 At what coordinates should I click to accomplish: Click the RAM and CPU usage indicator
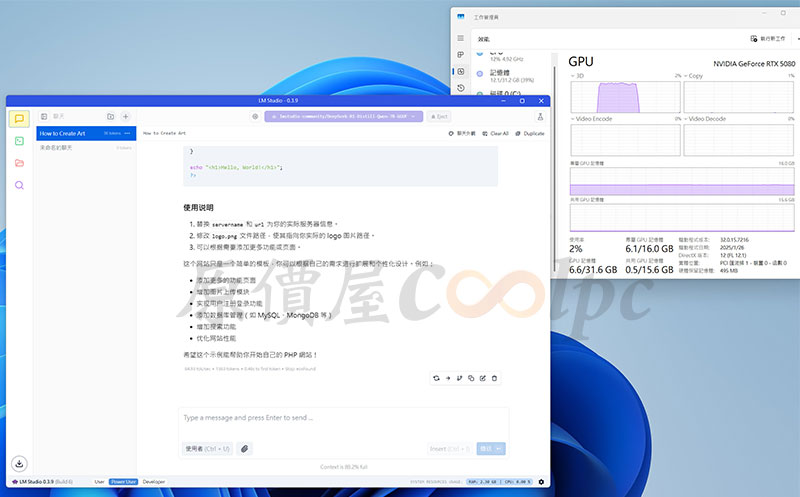(499, 482)
